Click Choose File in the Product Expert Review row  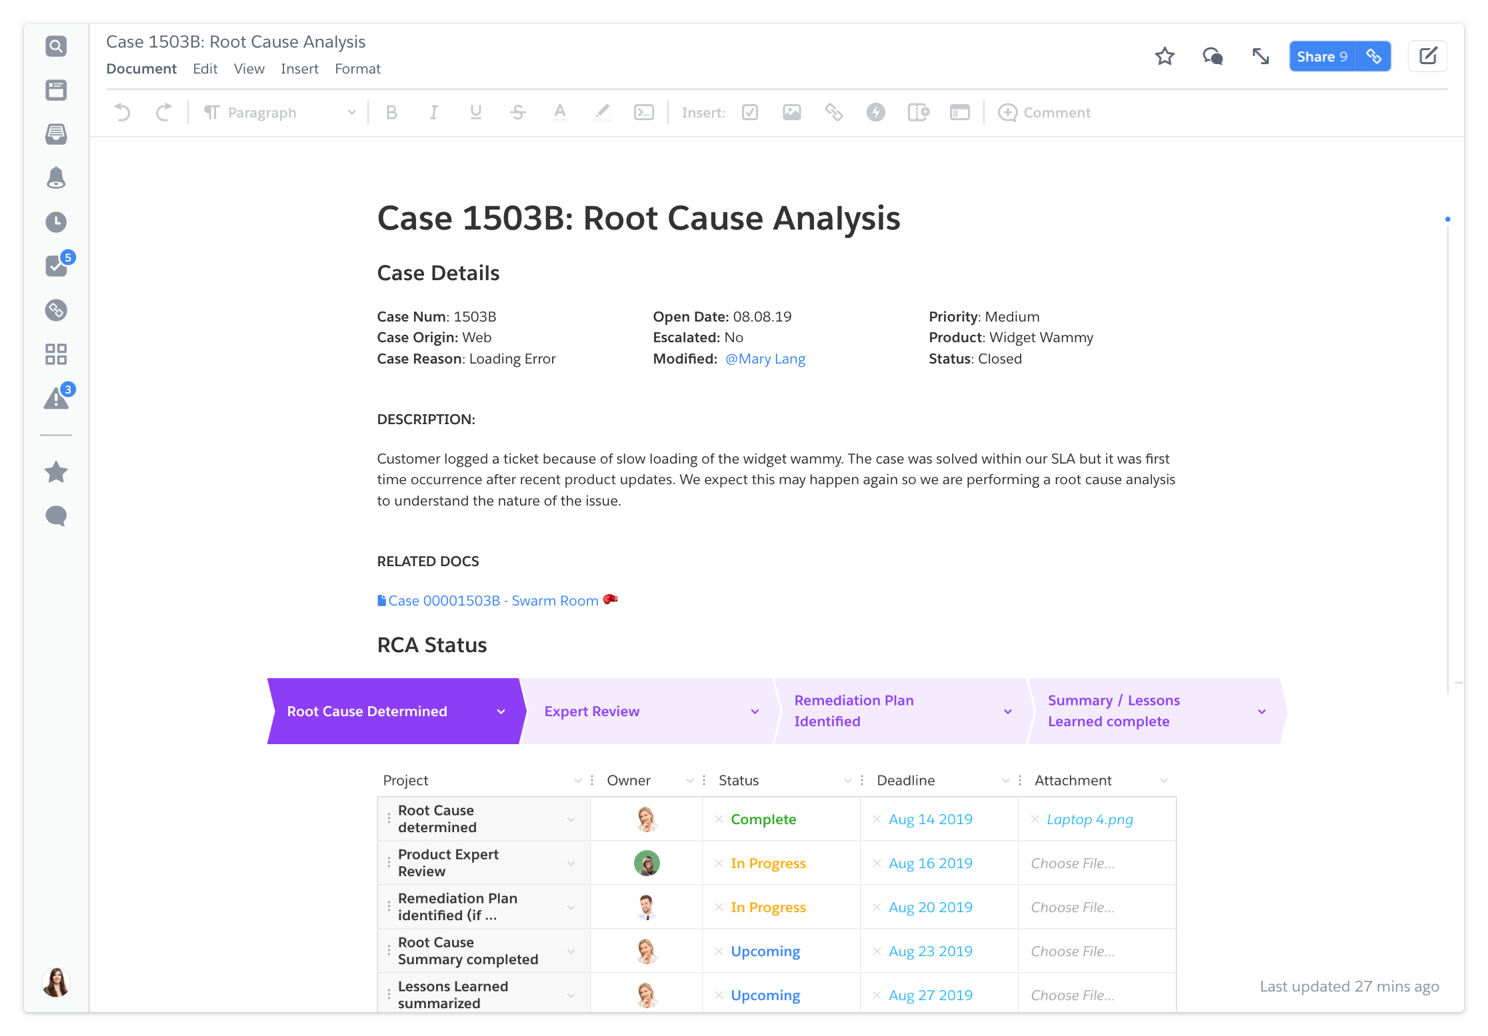(1072, 862)
